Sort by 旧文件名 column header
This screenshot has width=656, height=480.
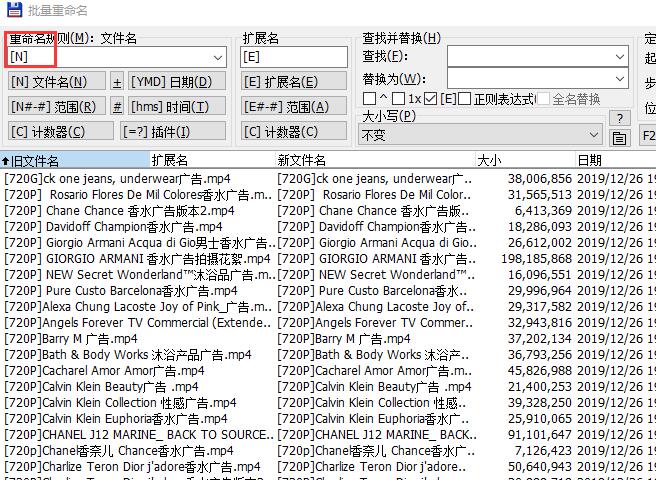point(74,160)
